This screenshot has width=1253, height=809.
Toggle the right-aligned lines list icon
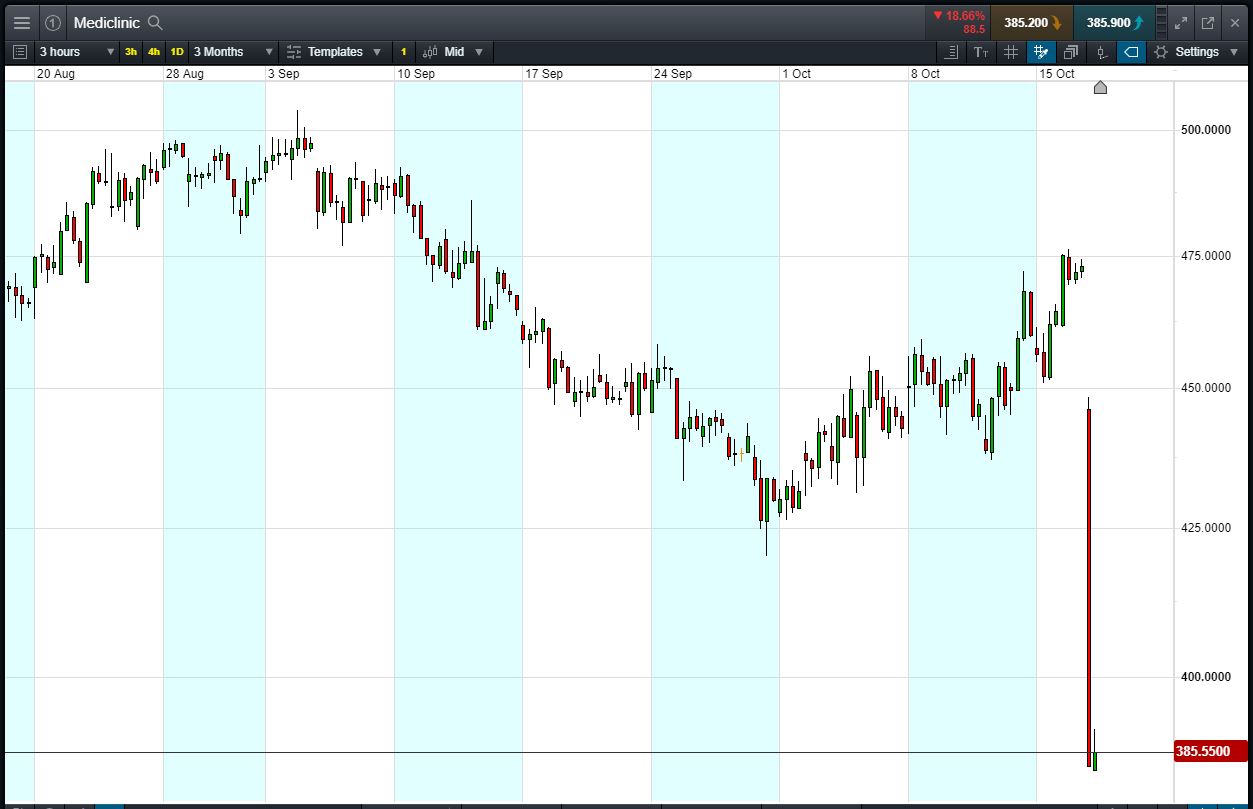[x=951, y=51]
